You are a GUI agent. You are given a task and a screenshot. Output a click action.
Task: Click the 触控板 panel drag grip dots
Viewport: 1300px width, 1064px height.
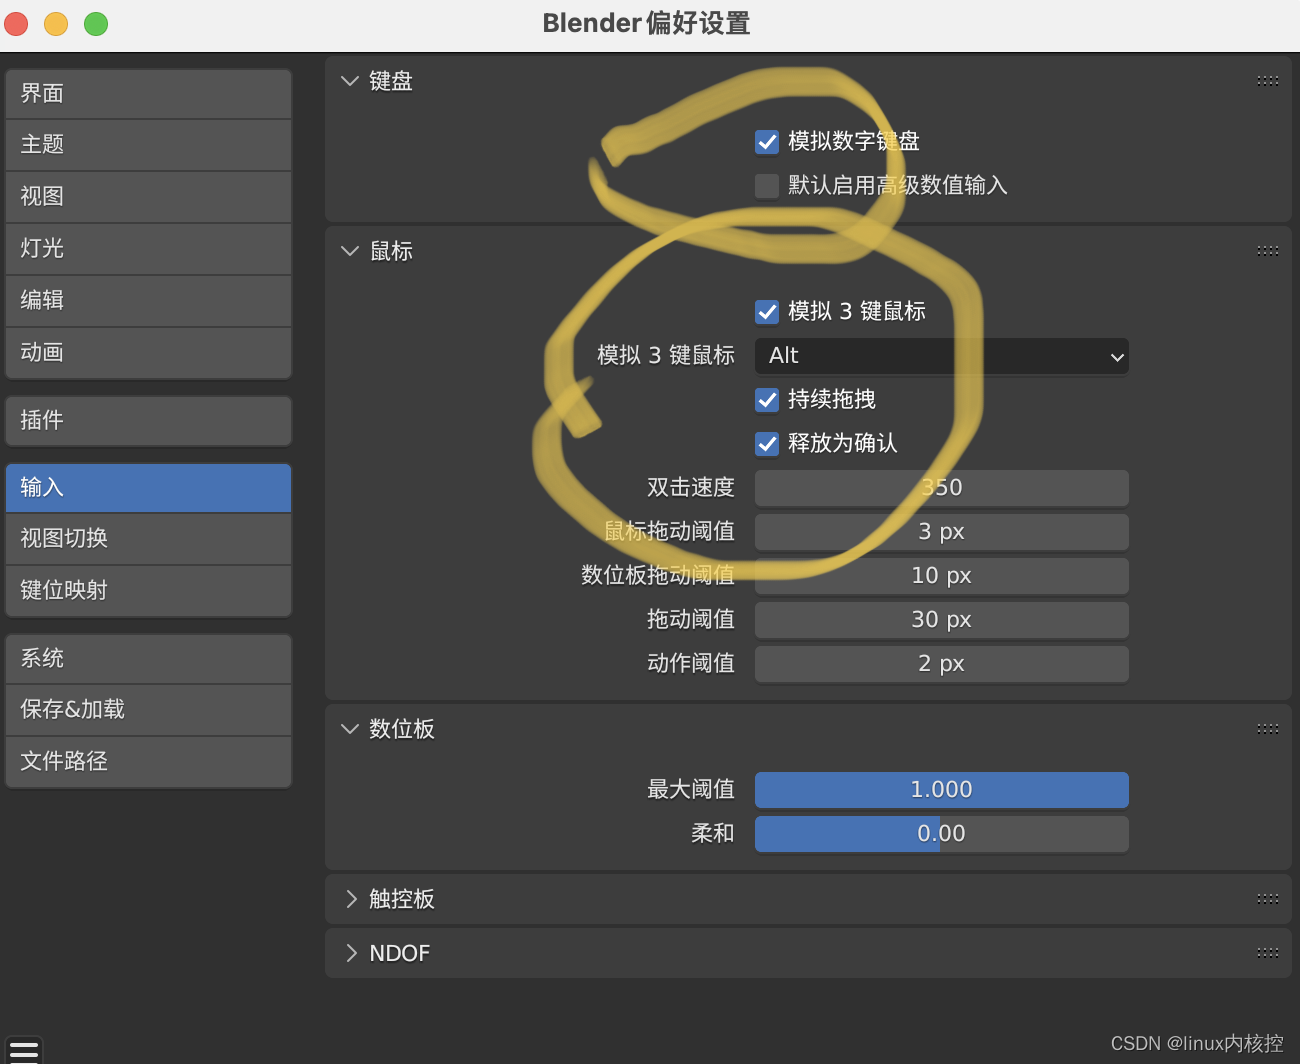click(x=1268, y=899)
